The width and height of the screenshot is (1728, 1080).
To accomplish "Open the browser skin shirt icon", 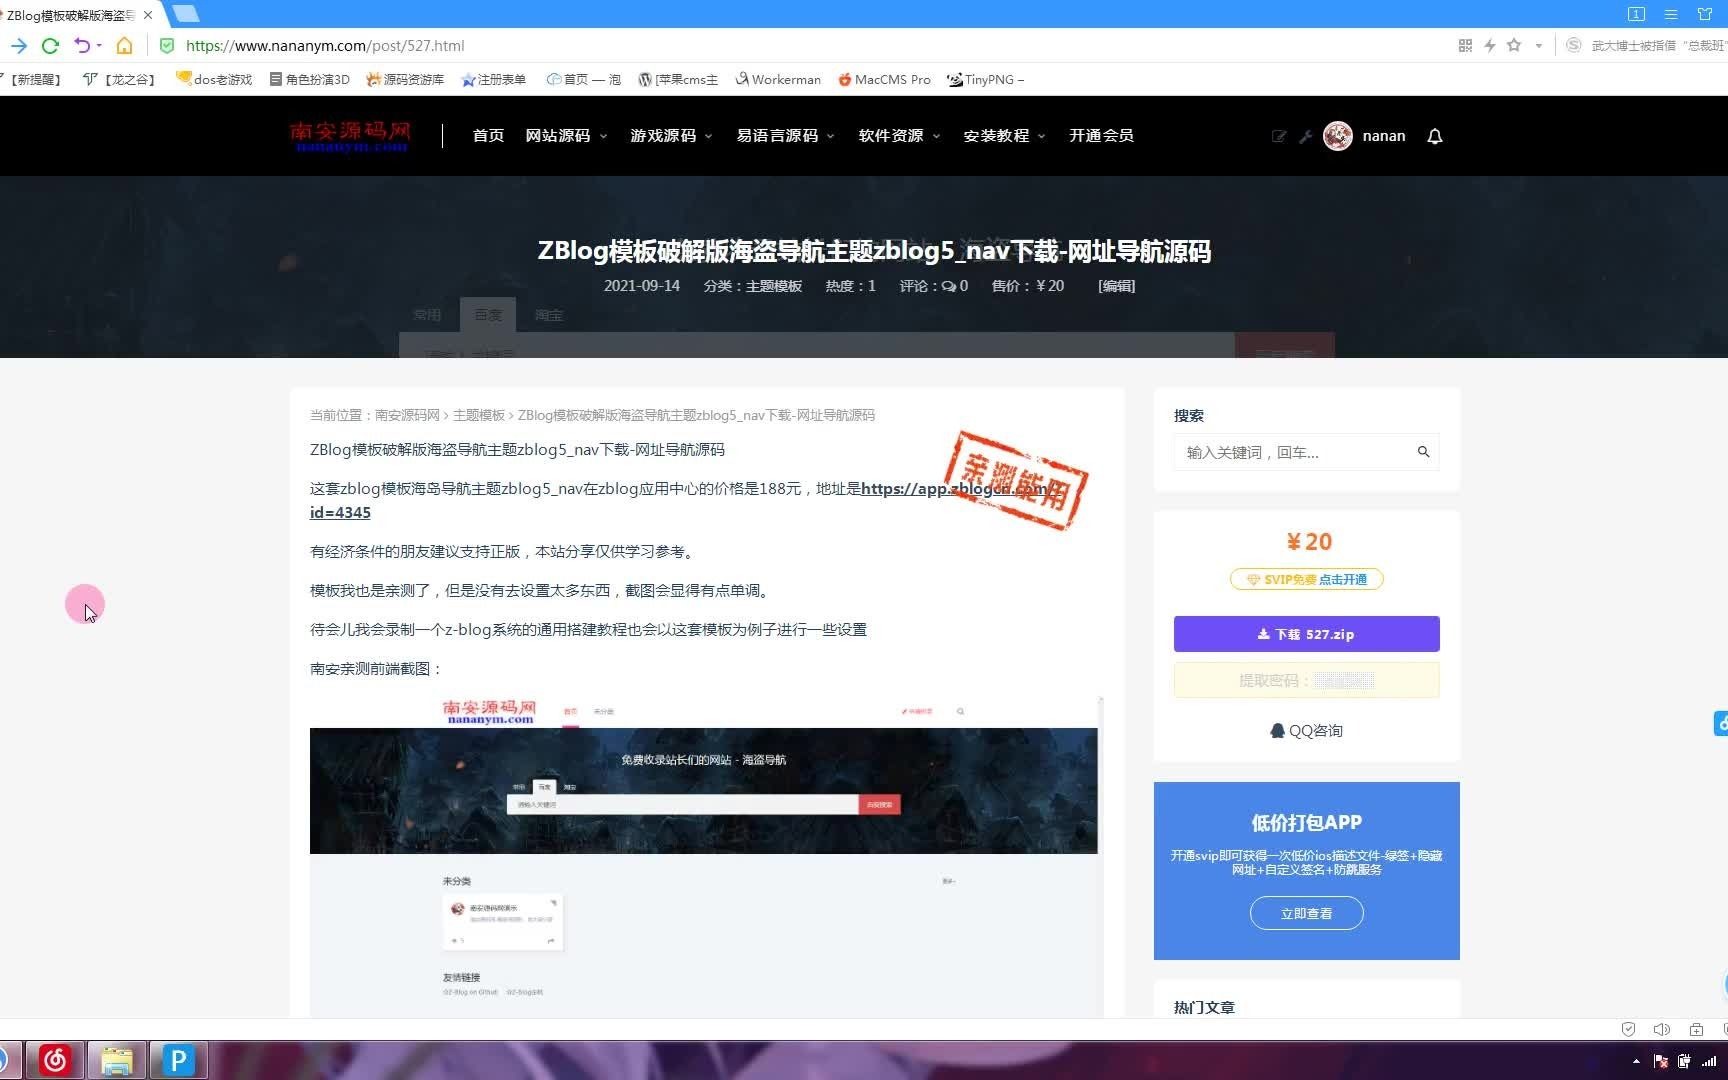I will [x=1705, y=14].
